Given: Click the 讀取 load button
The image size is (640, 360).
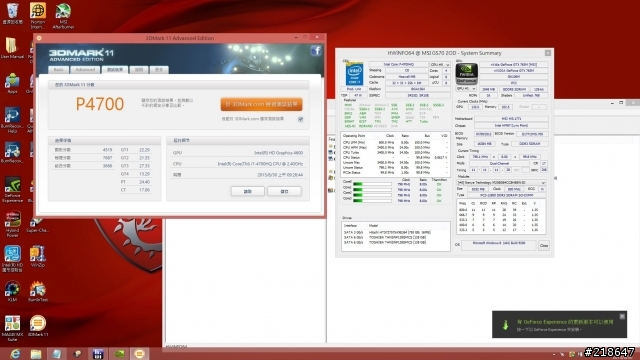Looking at the screenshot, I should point(247,191).
